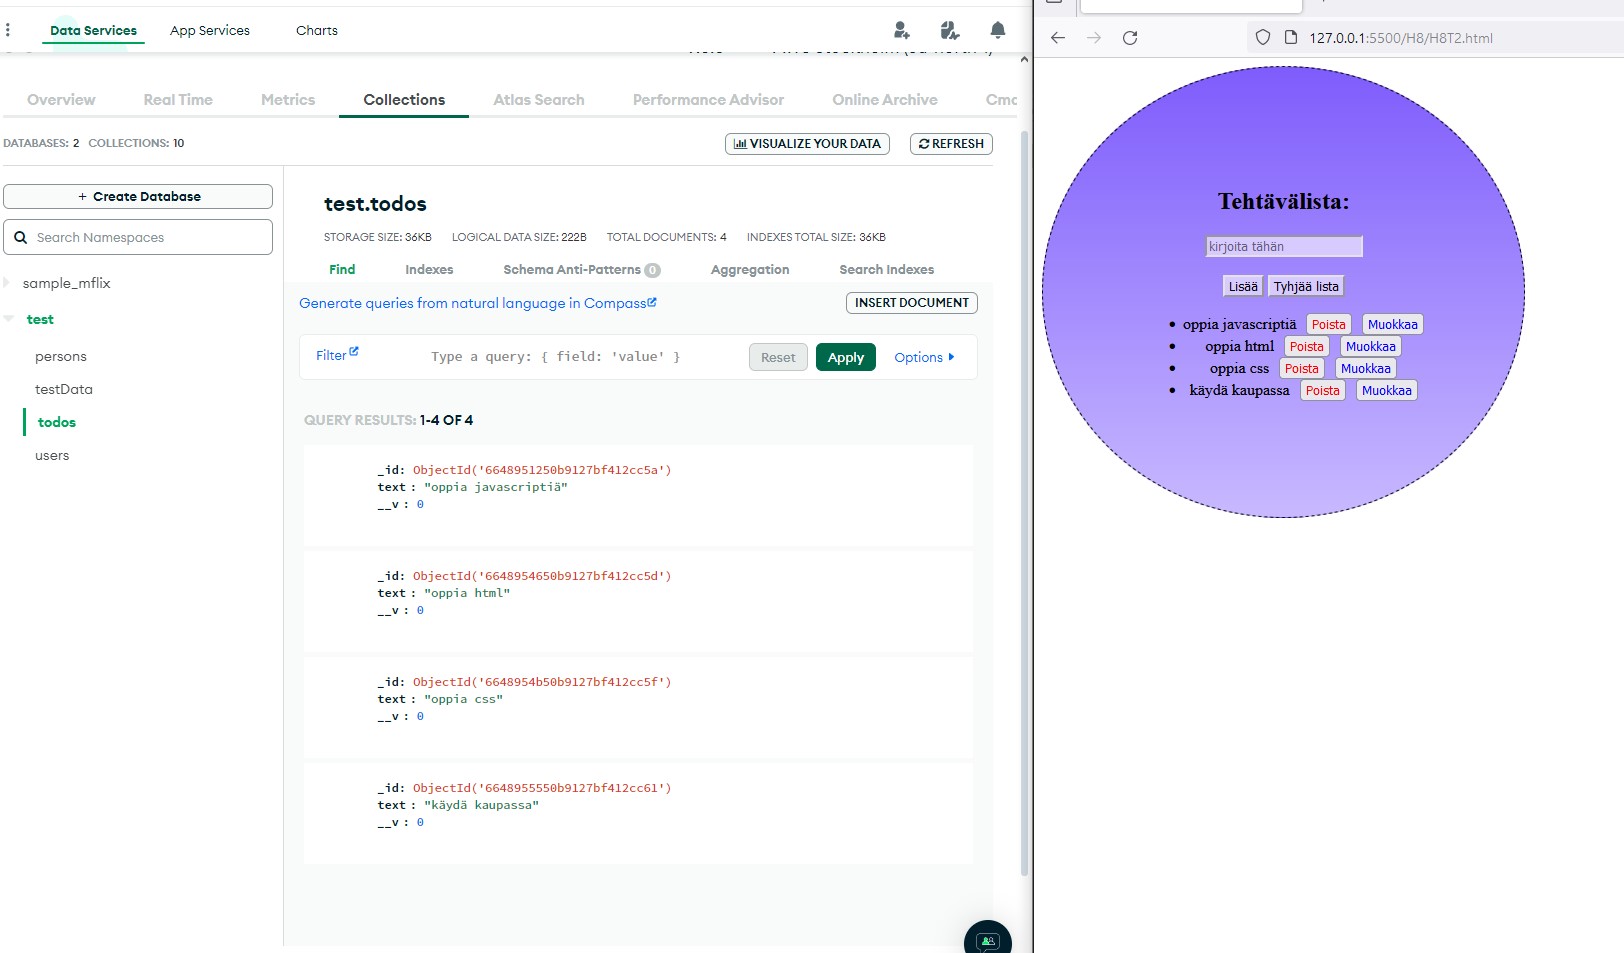Collapse the test database tree
The height and width of the screenshot is (953, 1624).
click(x=9, y=319)
